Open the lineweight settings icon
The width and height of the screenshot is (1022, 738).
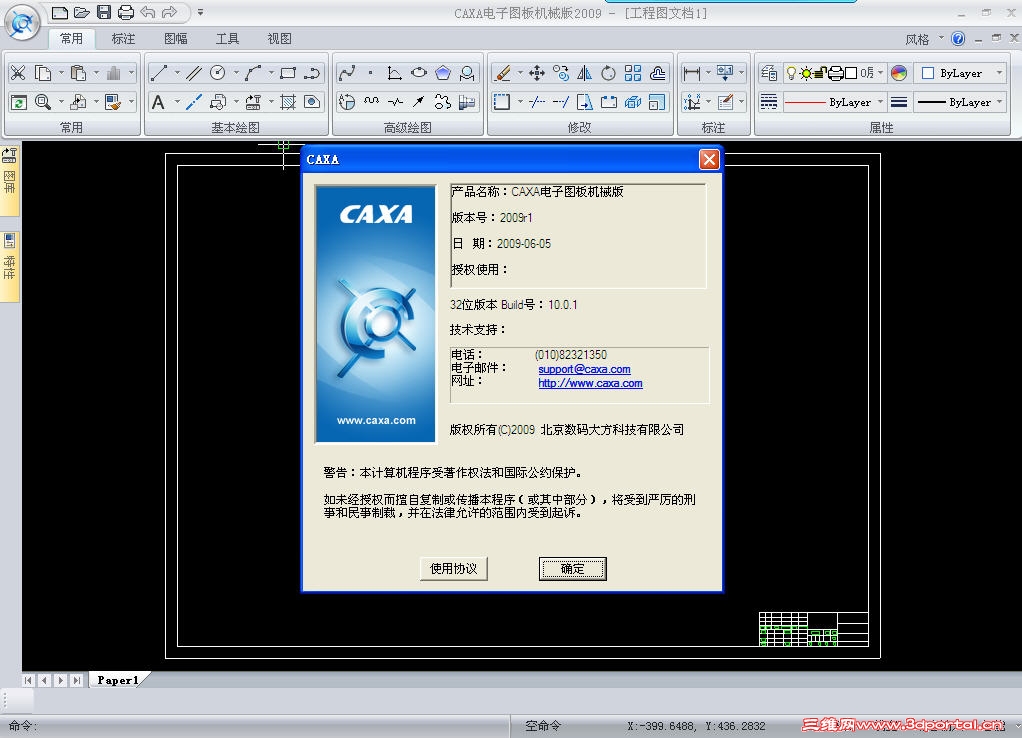point(899,102)
